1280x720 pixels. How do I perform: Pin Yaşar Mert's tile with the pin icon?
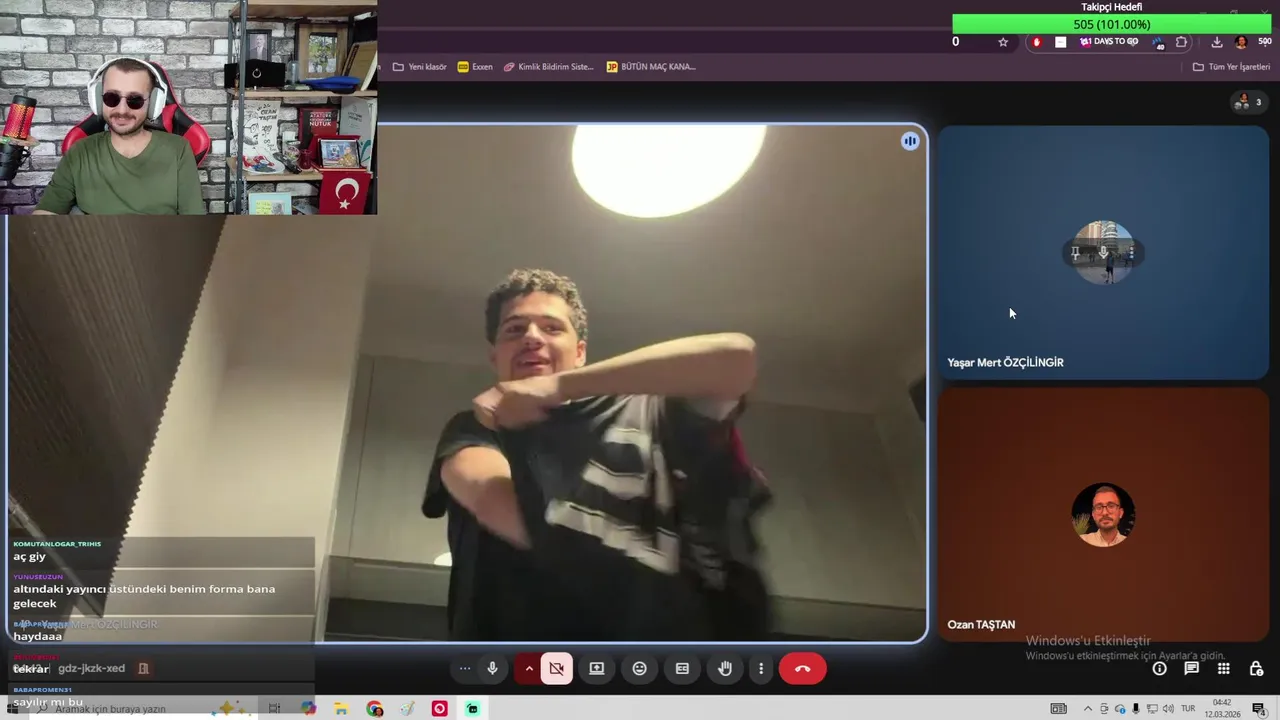[x=1076, y=253]
